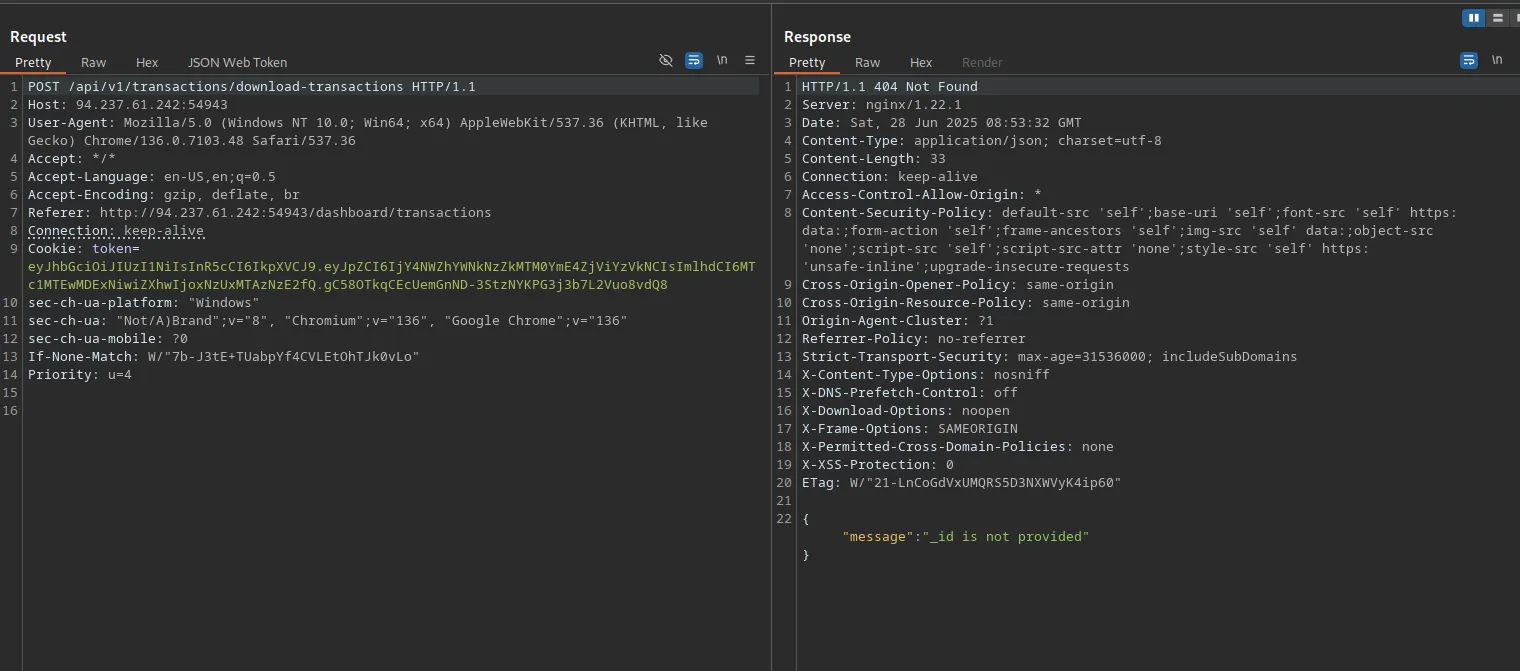This screenshot has width=1520, height=671.
Task: Click the X-DNS-Prefetch-Control: off header
Action: point(910,393)
